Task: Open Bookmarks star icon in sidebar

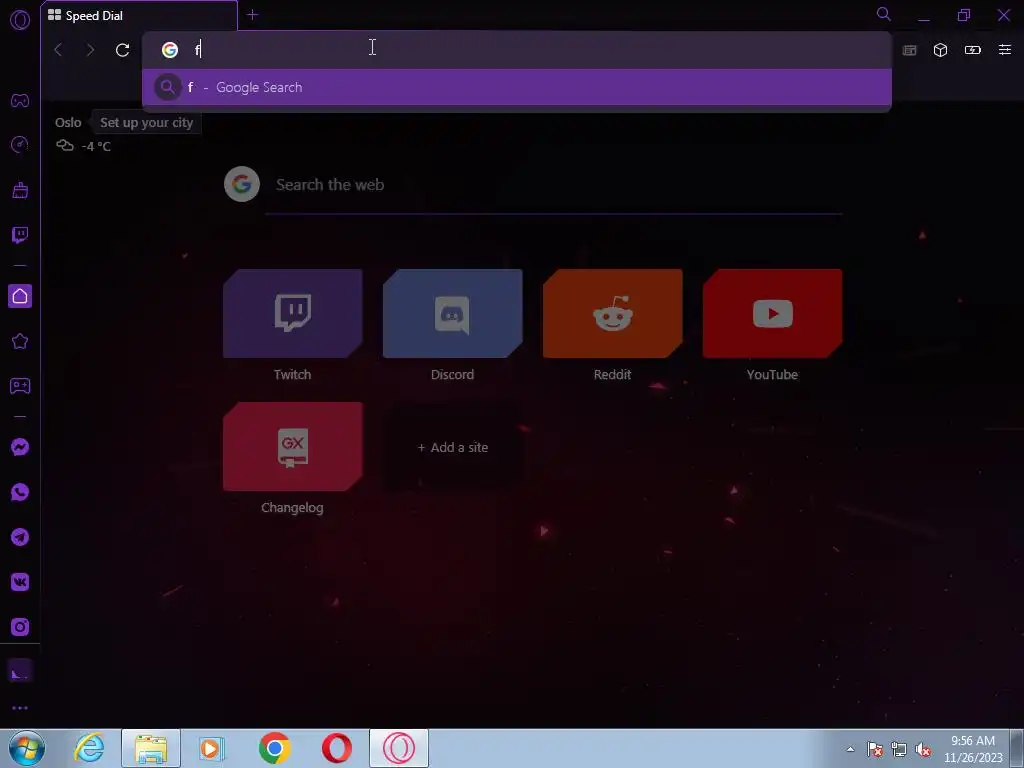Action: [20, 341]
